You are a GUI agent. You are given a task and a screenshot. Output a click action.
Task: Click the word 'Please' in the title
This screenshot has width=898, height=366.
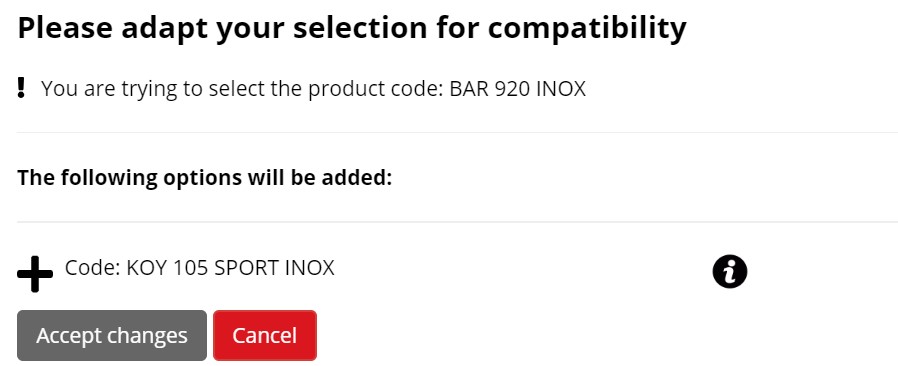click(65, 27)
